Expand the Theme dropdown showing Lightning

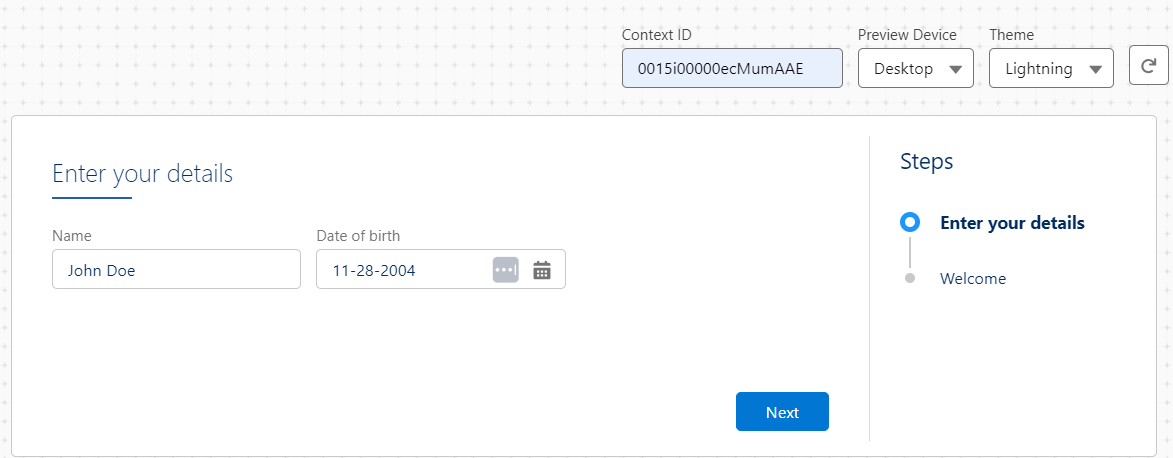pos(1051,69)
